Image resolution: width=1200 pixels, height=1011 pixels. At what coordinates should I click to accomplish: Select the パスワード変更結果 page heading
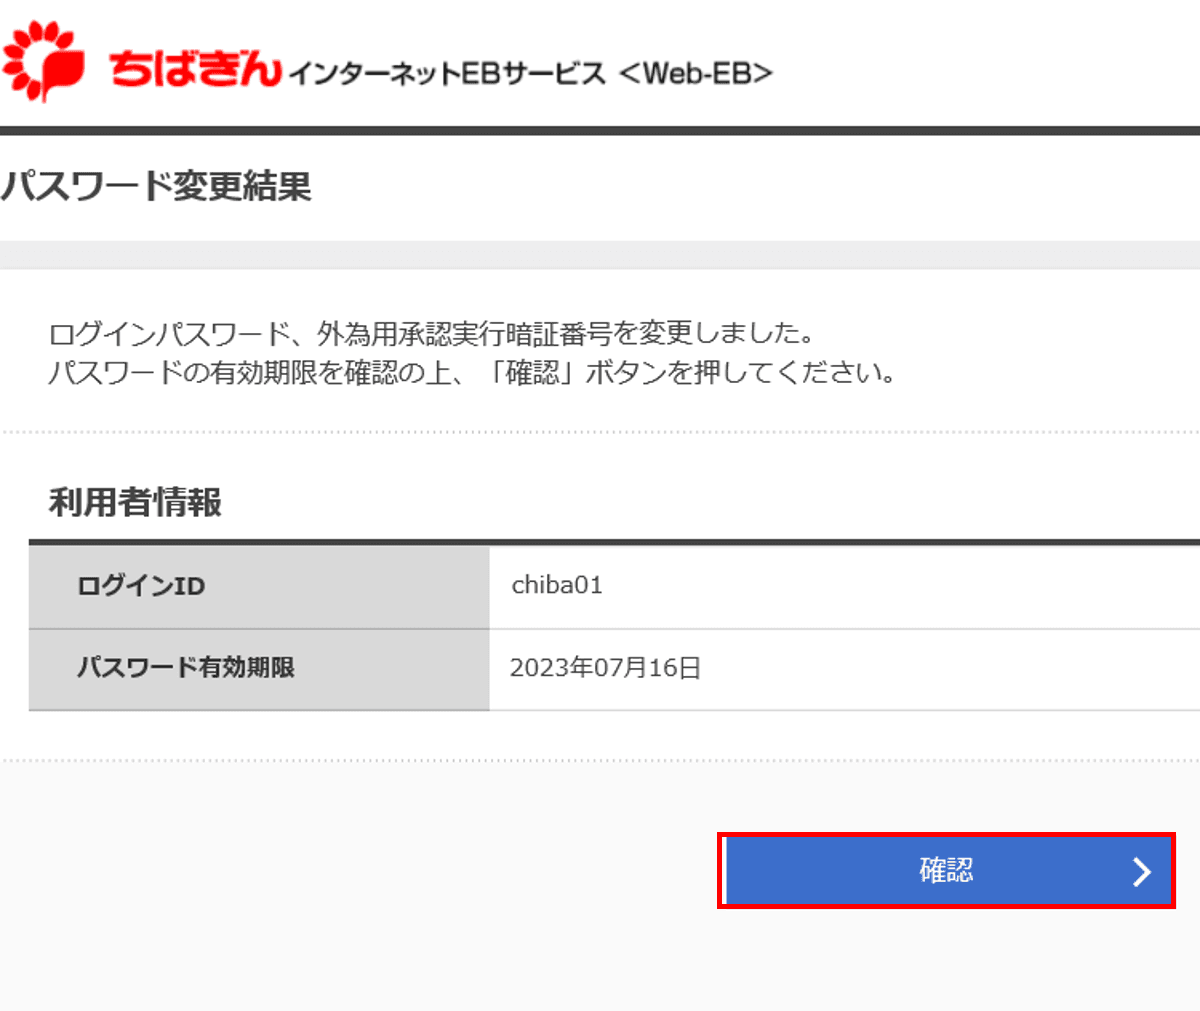click(157, 187)
